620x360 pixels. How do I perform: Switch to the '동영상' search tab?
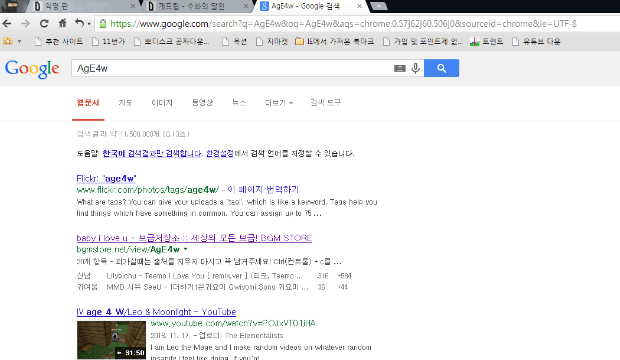(202, 103)
